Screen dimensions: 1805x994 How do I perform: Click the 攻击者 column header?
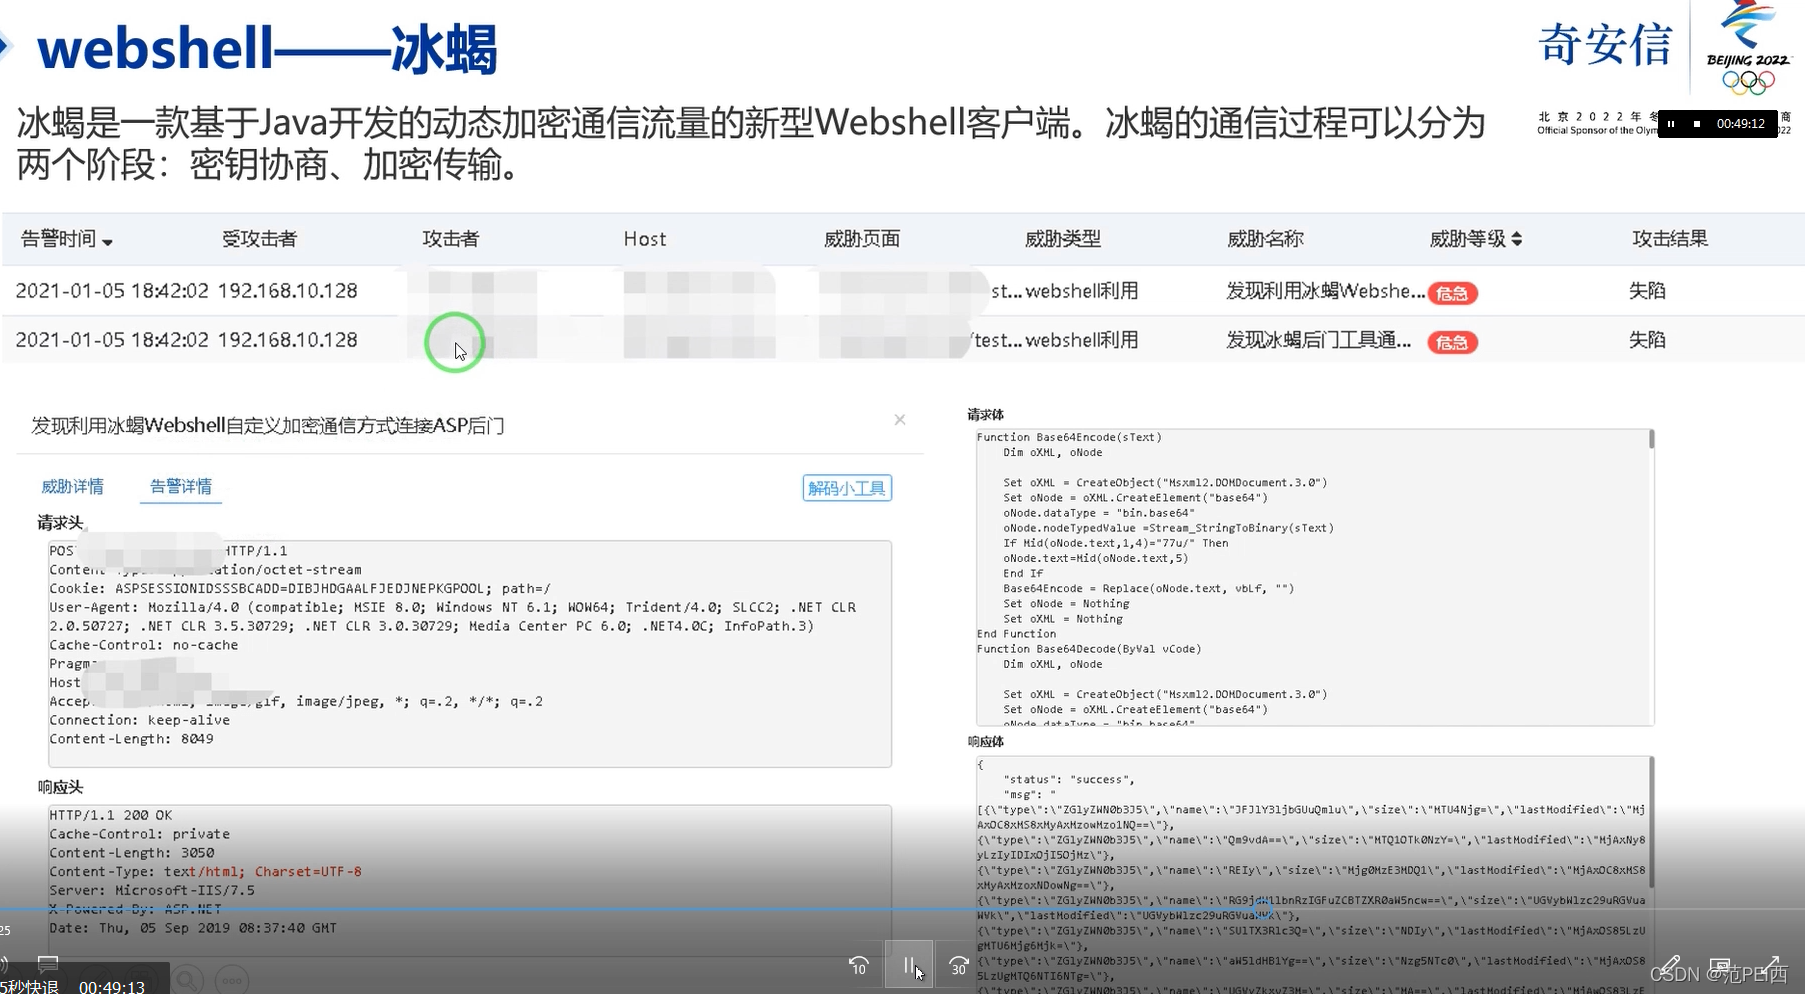coord(451,239)
